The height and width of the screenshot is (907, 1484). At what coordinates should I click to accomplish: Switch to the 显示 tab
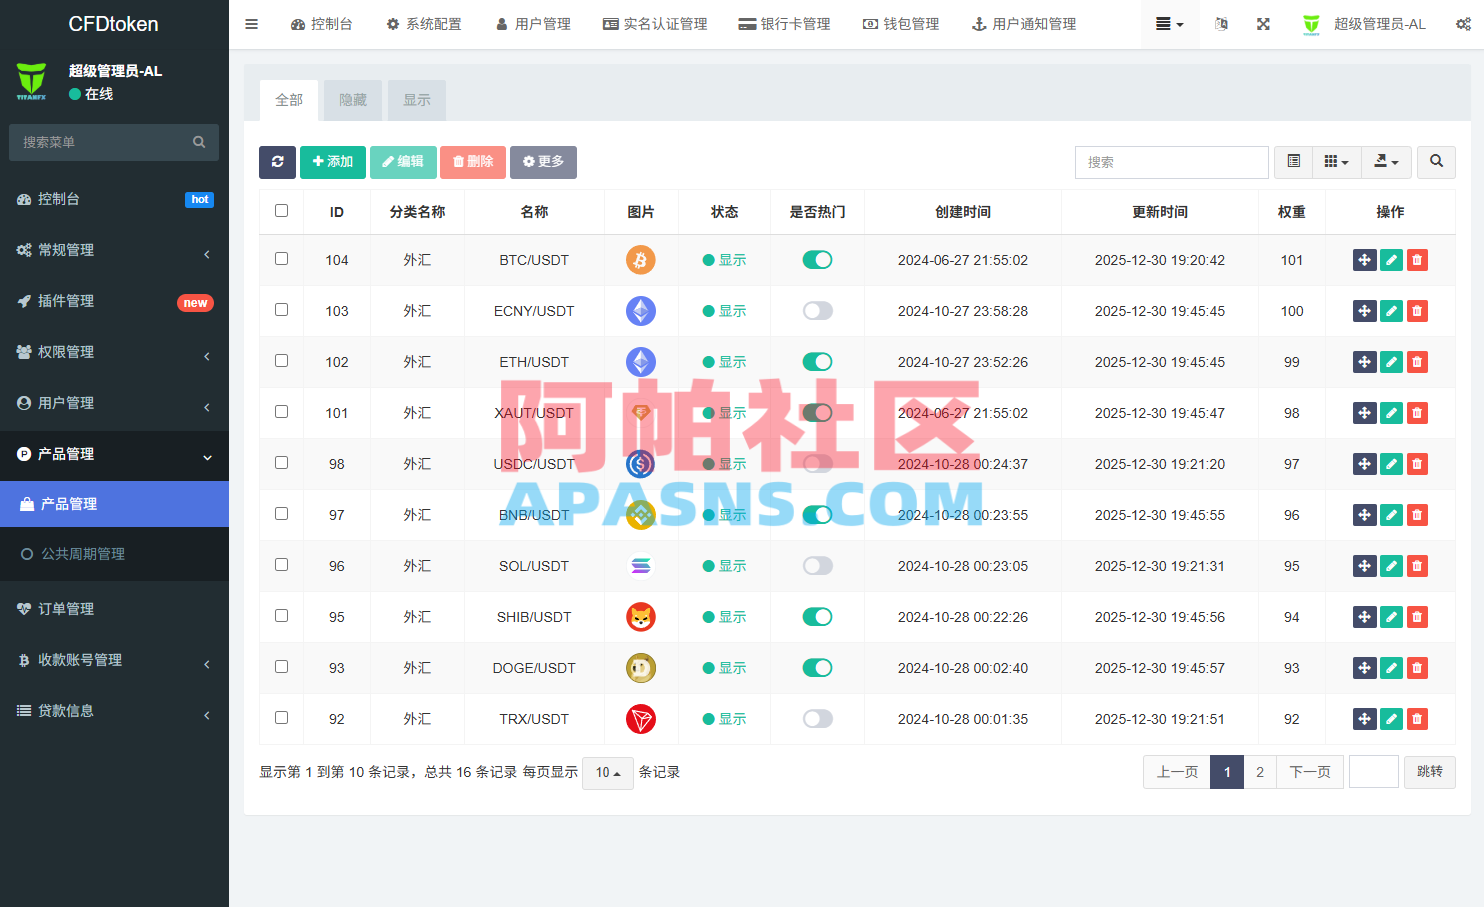point(417,100)
